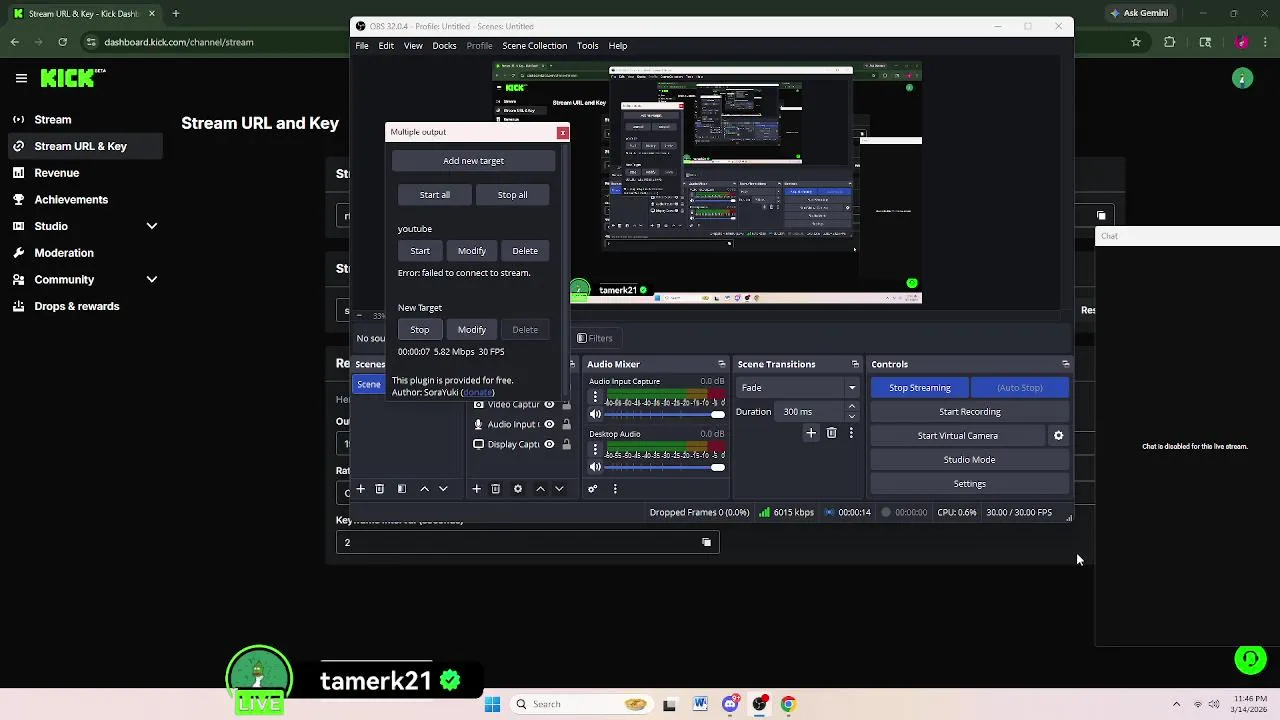Screen dimensions: 1280x720
Task: Move scene up with arrow icon
Action: point(424,489)
